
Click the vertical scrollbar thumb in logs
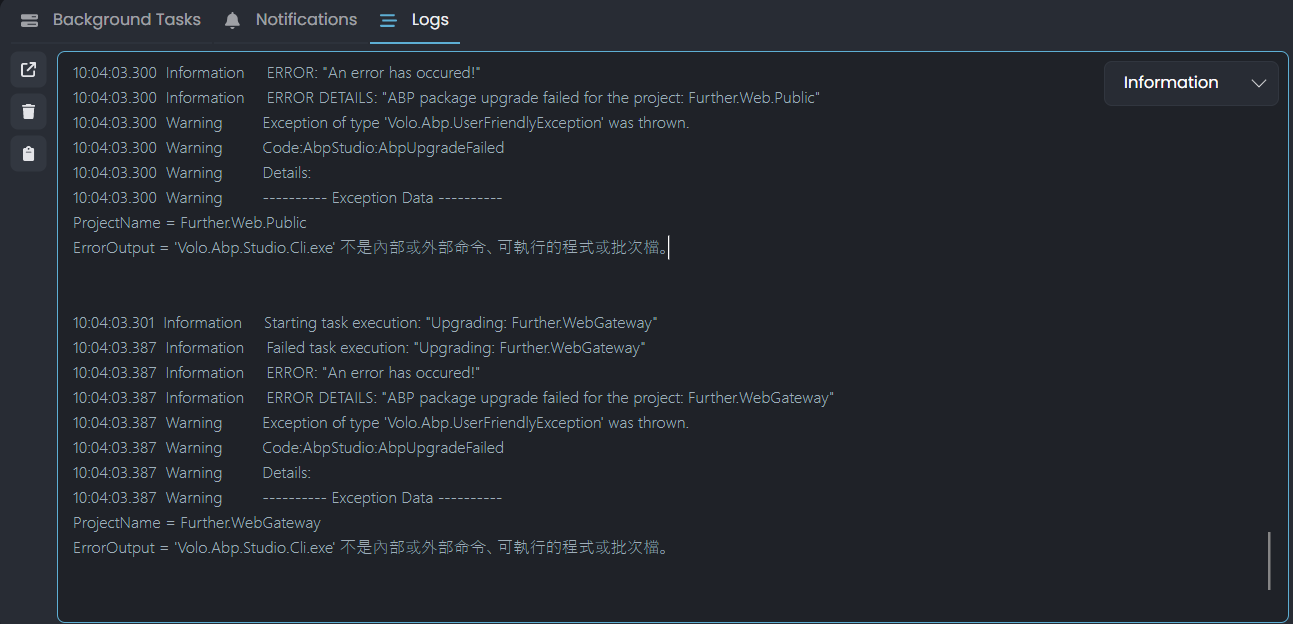1269,560
